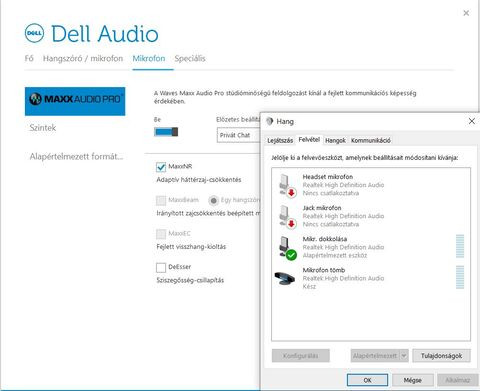Click the Hang window speaker icon
480x391 pixels.
[x=270, y=121]
